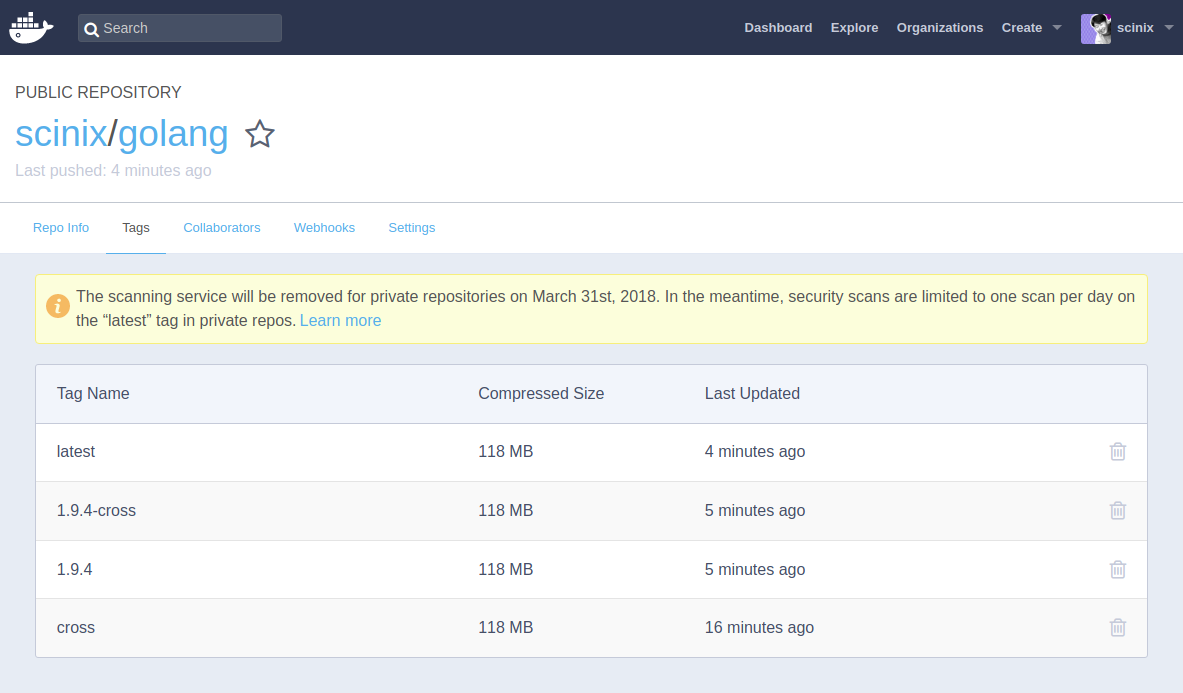Focus the Search input field
Viewport: 1183px width, 693px height.
(190, 28)
